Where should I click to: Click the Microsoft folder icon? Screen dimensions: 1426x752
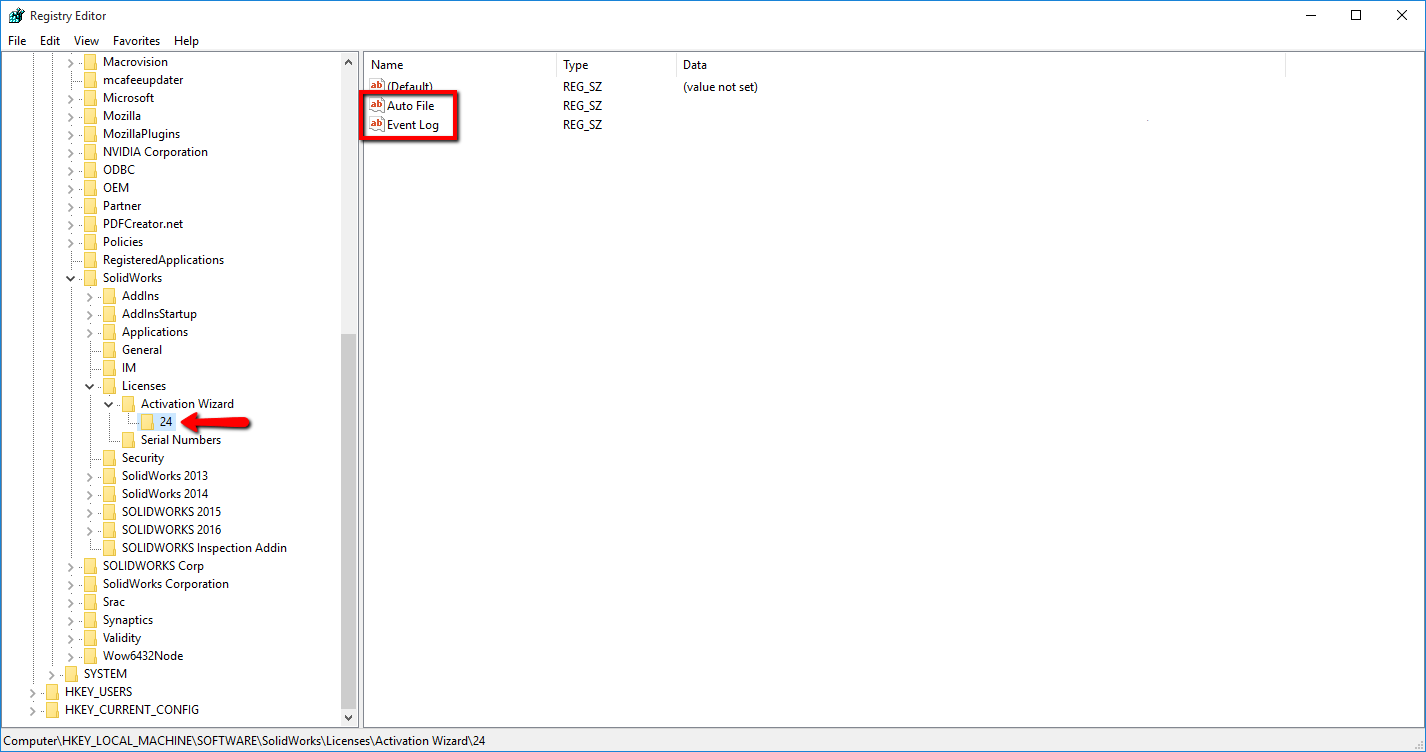point(92,98)
